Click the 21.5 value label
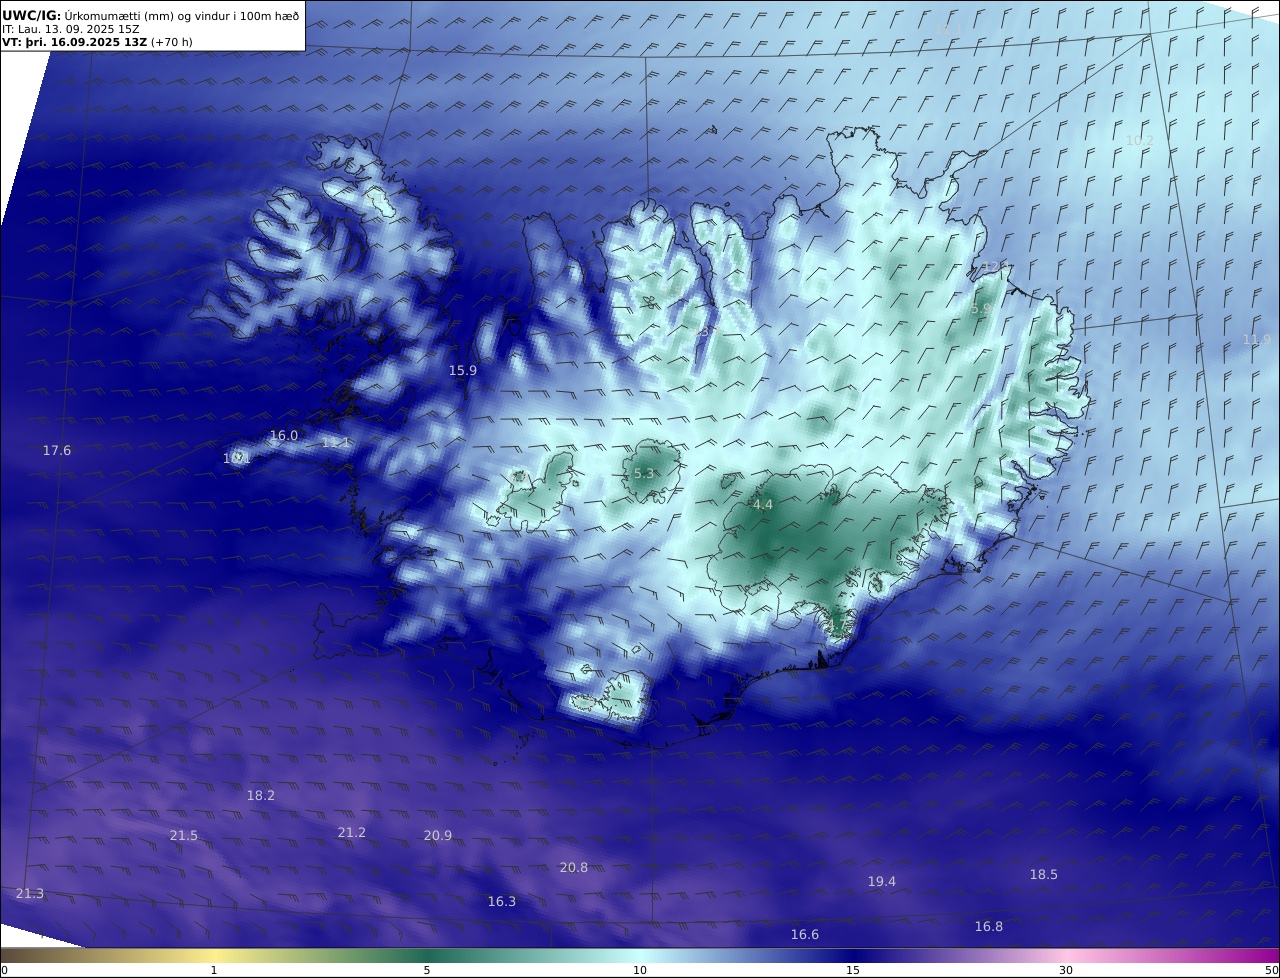This screenshot has width=1280, height=978. (184, 835)
